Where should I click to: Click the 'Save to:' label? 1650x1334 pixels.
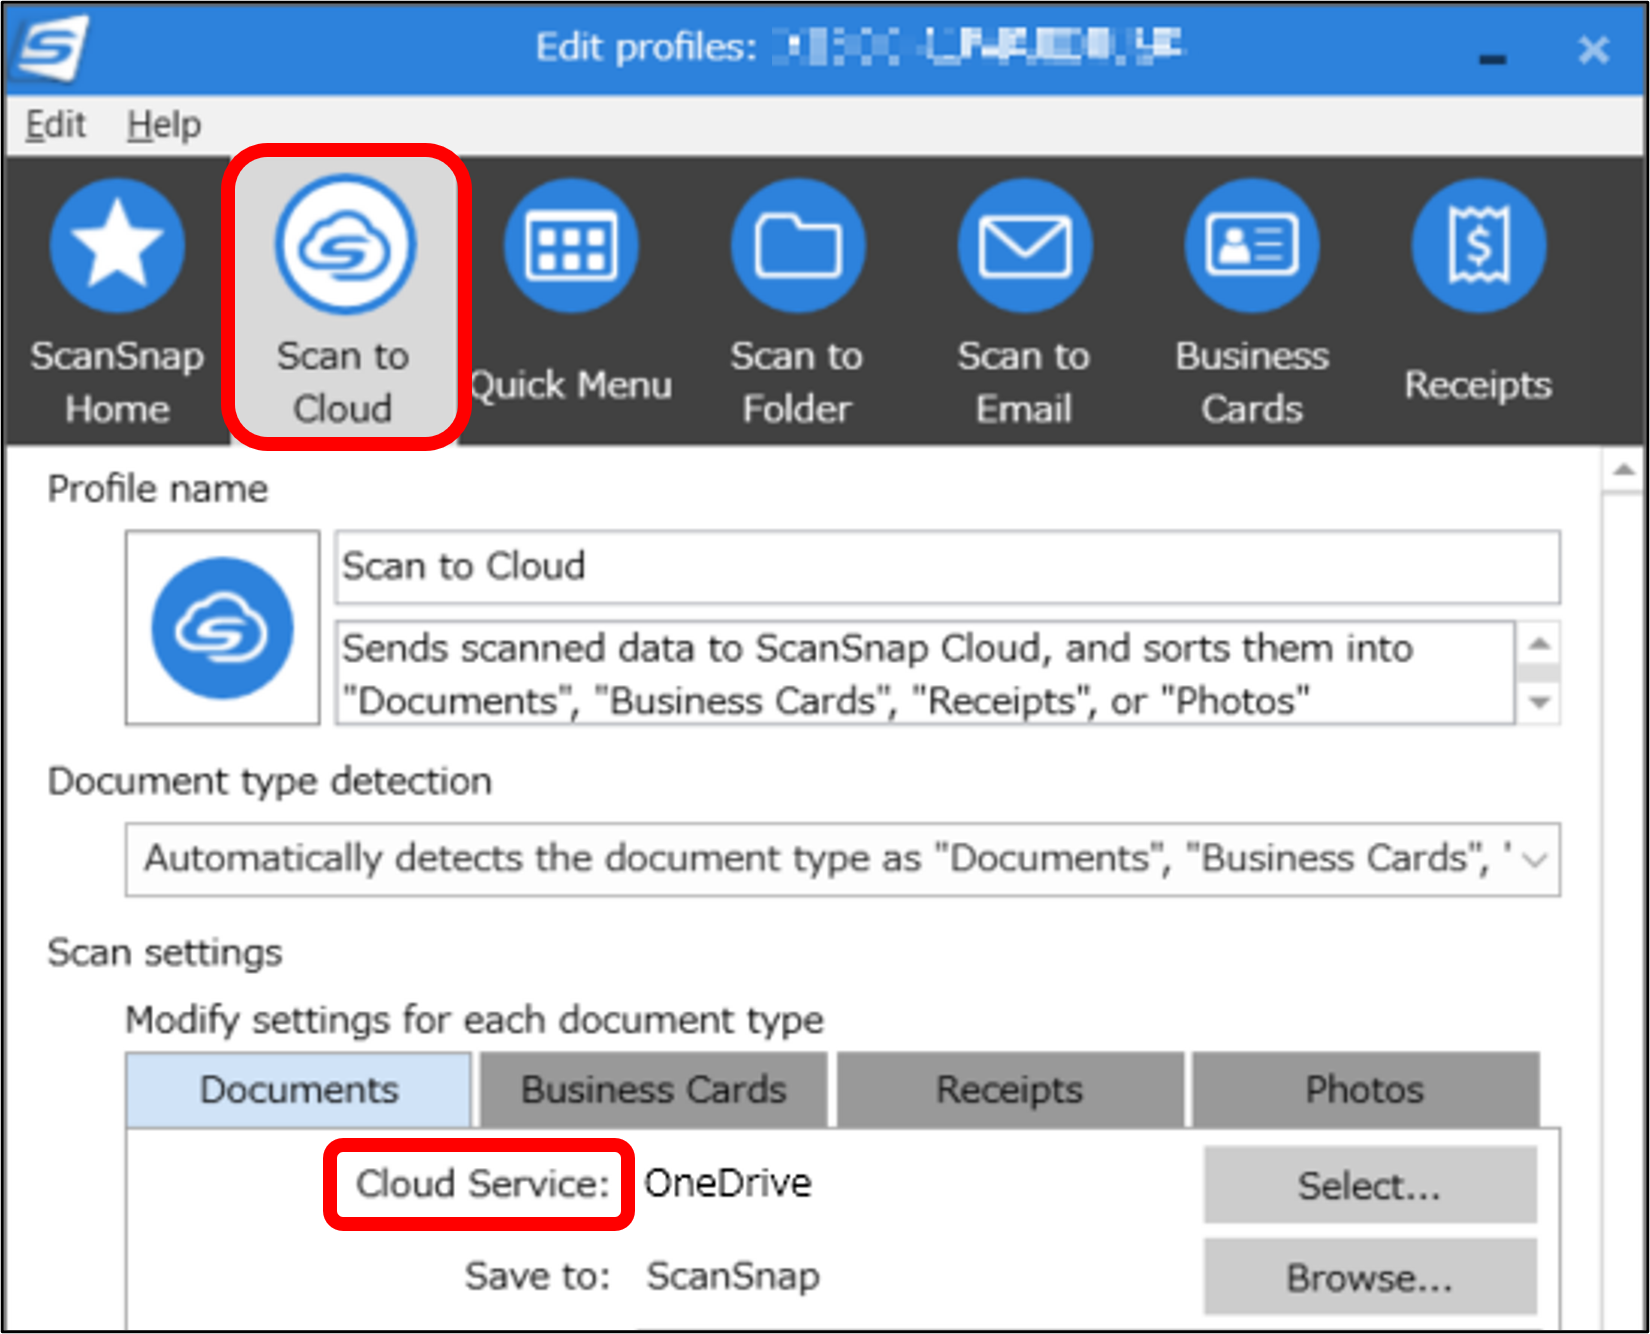[538, 1276]
